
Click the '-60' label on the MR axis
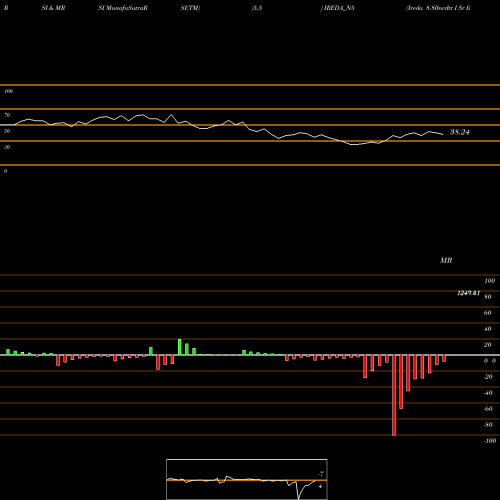point(488,409)
